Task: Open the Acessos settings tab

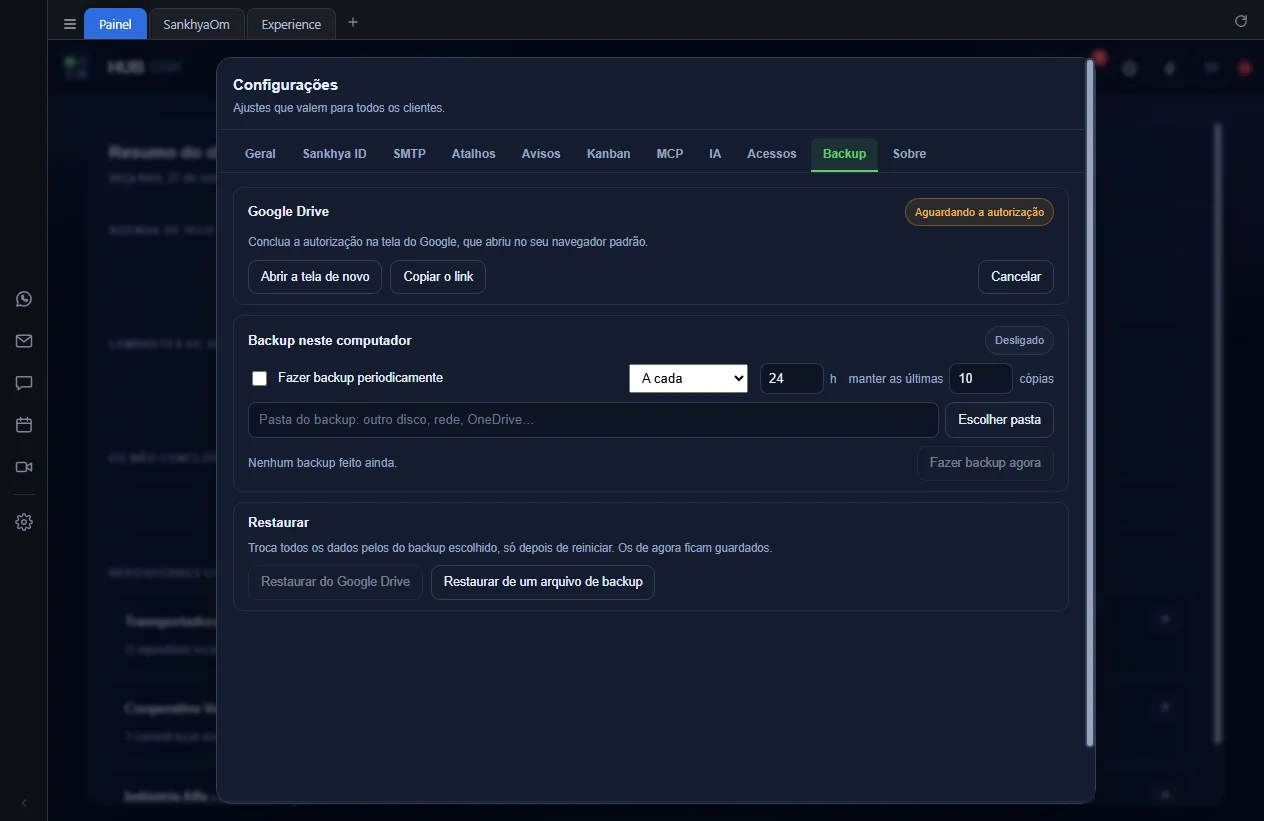Action: (x=772, y=154)
